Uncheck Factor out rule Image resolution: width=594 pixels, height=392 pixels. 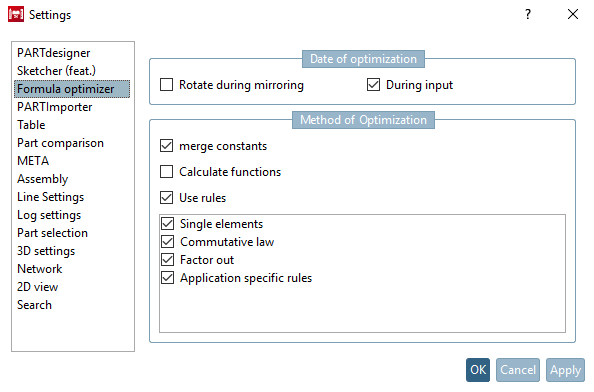pos(167,259)
